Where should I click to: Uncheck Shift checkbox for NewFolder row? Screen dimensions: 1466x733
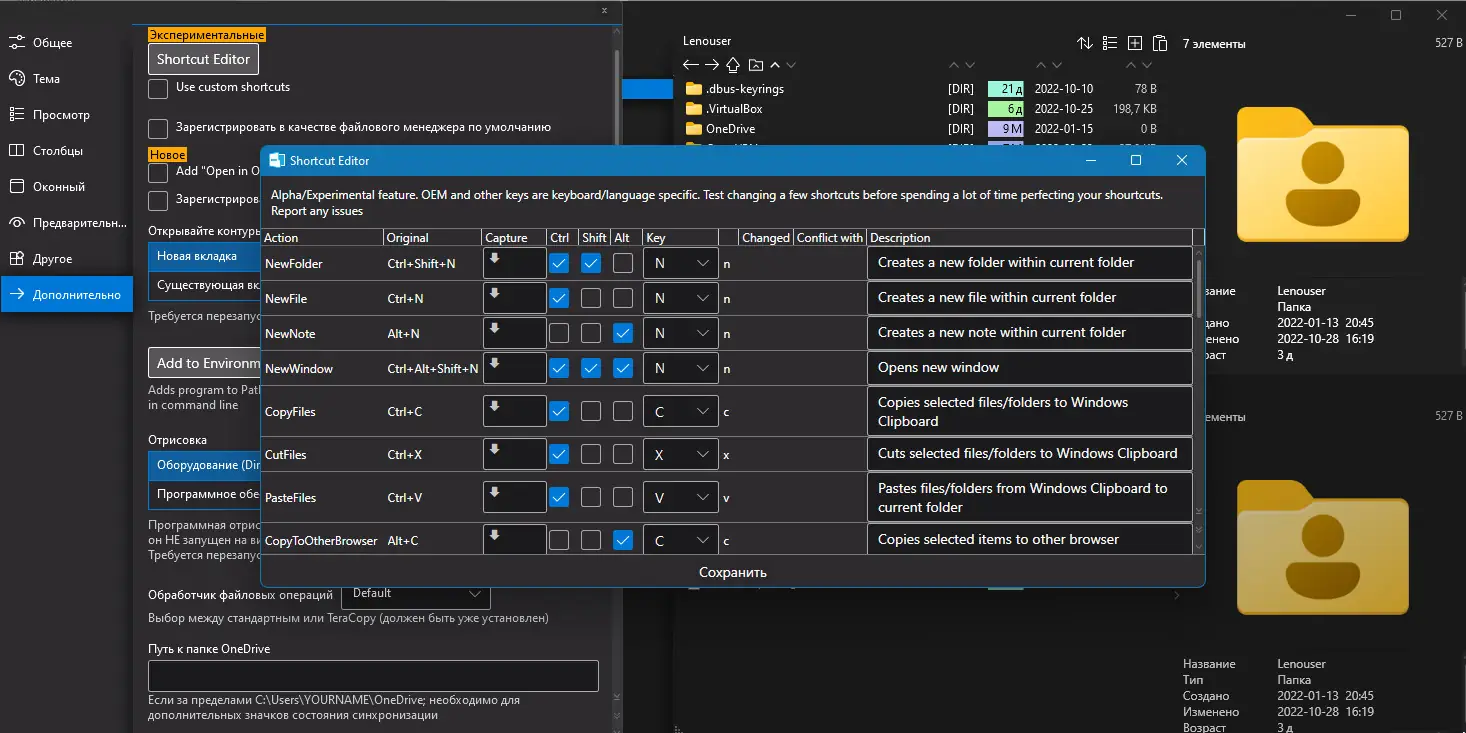click(591, 263)
